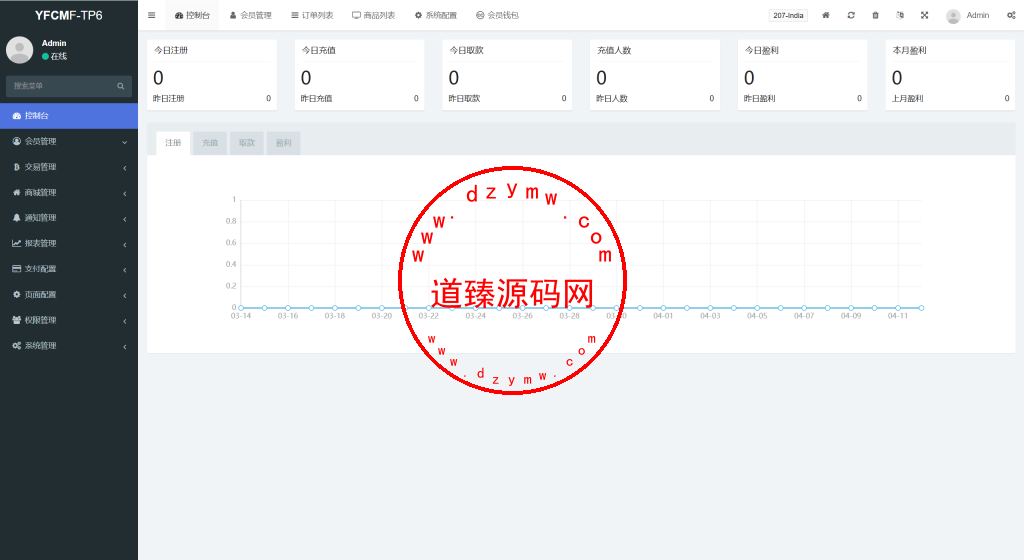Click the 0.8 y-axis label
Viewport: 1024px width, 560px height.
(x=231, y=221)
